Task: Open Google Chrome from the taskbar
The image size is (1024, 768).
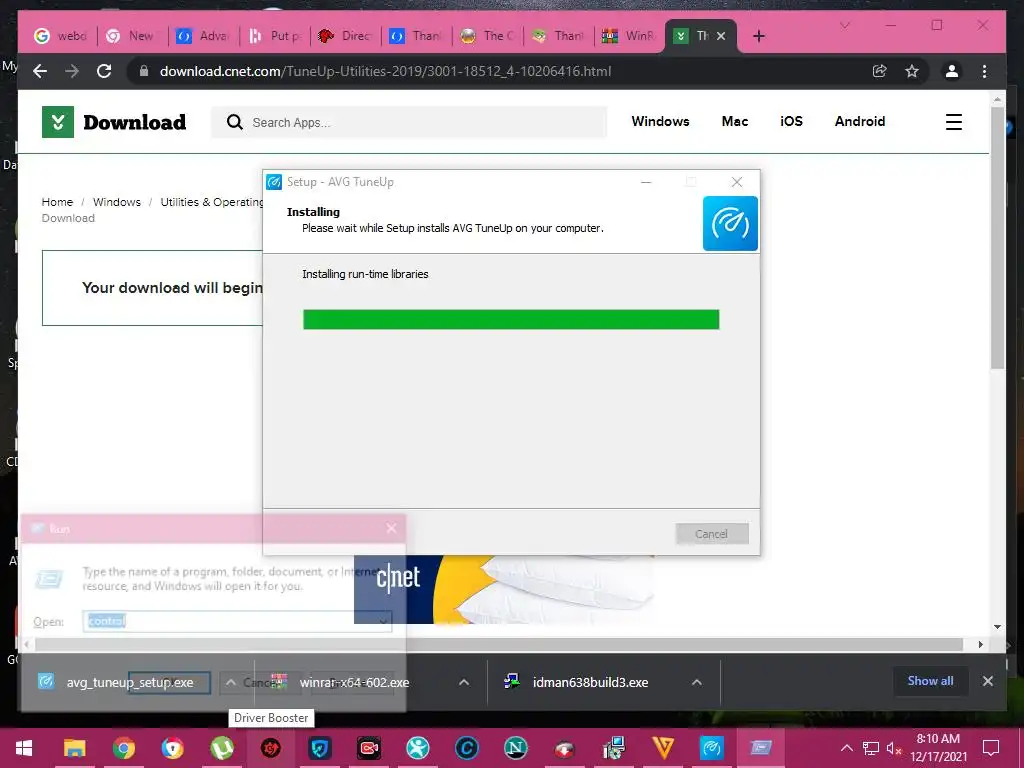Action: [x=123, y=748]
